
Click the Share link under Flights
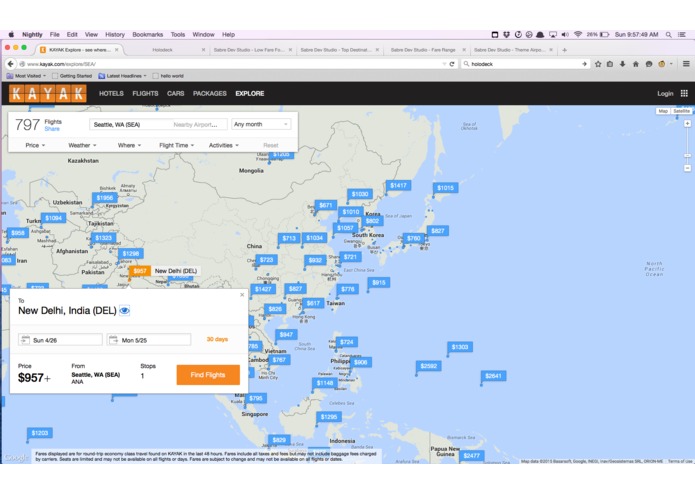click(x=52, y=129)
